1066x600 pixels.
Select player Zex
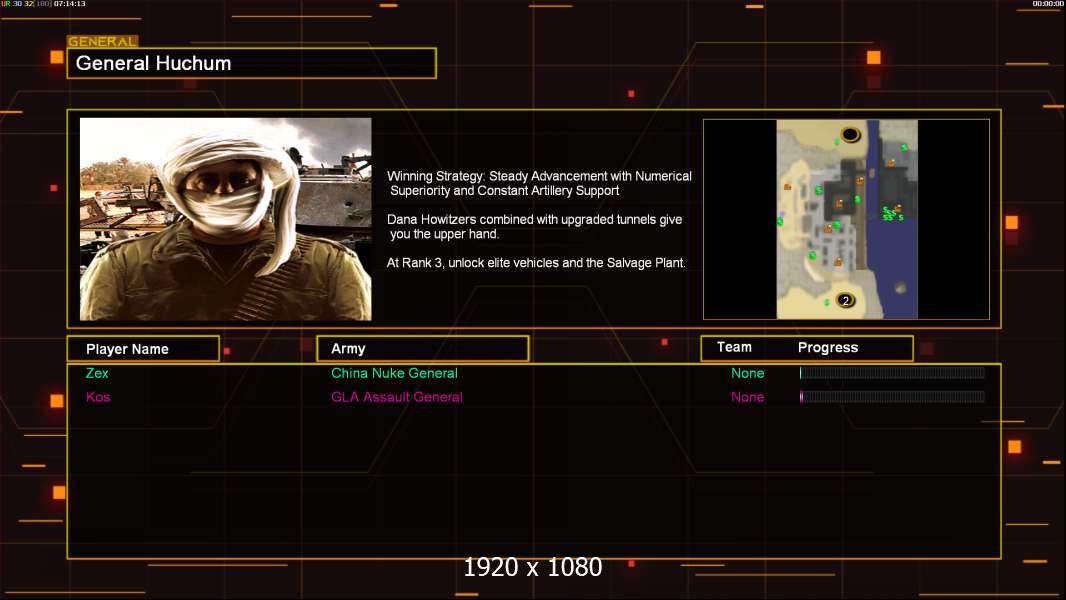click(97, 373)
